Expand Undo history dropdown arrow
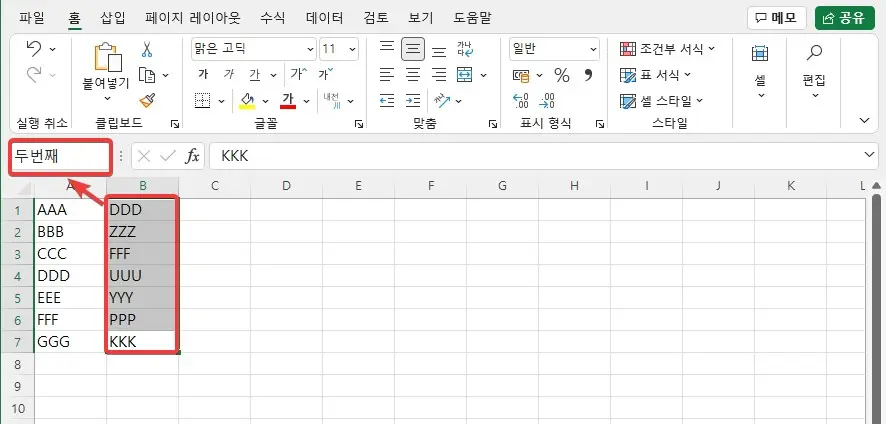Screen dimensions: 886x424 53,49
